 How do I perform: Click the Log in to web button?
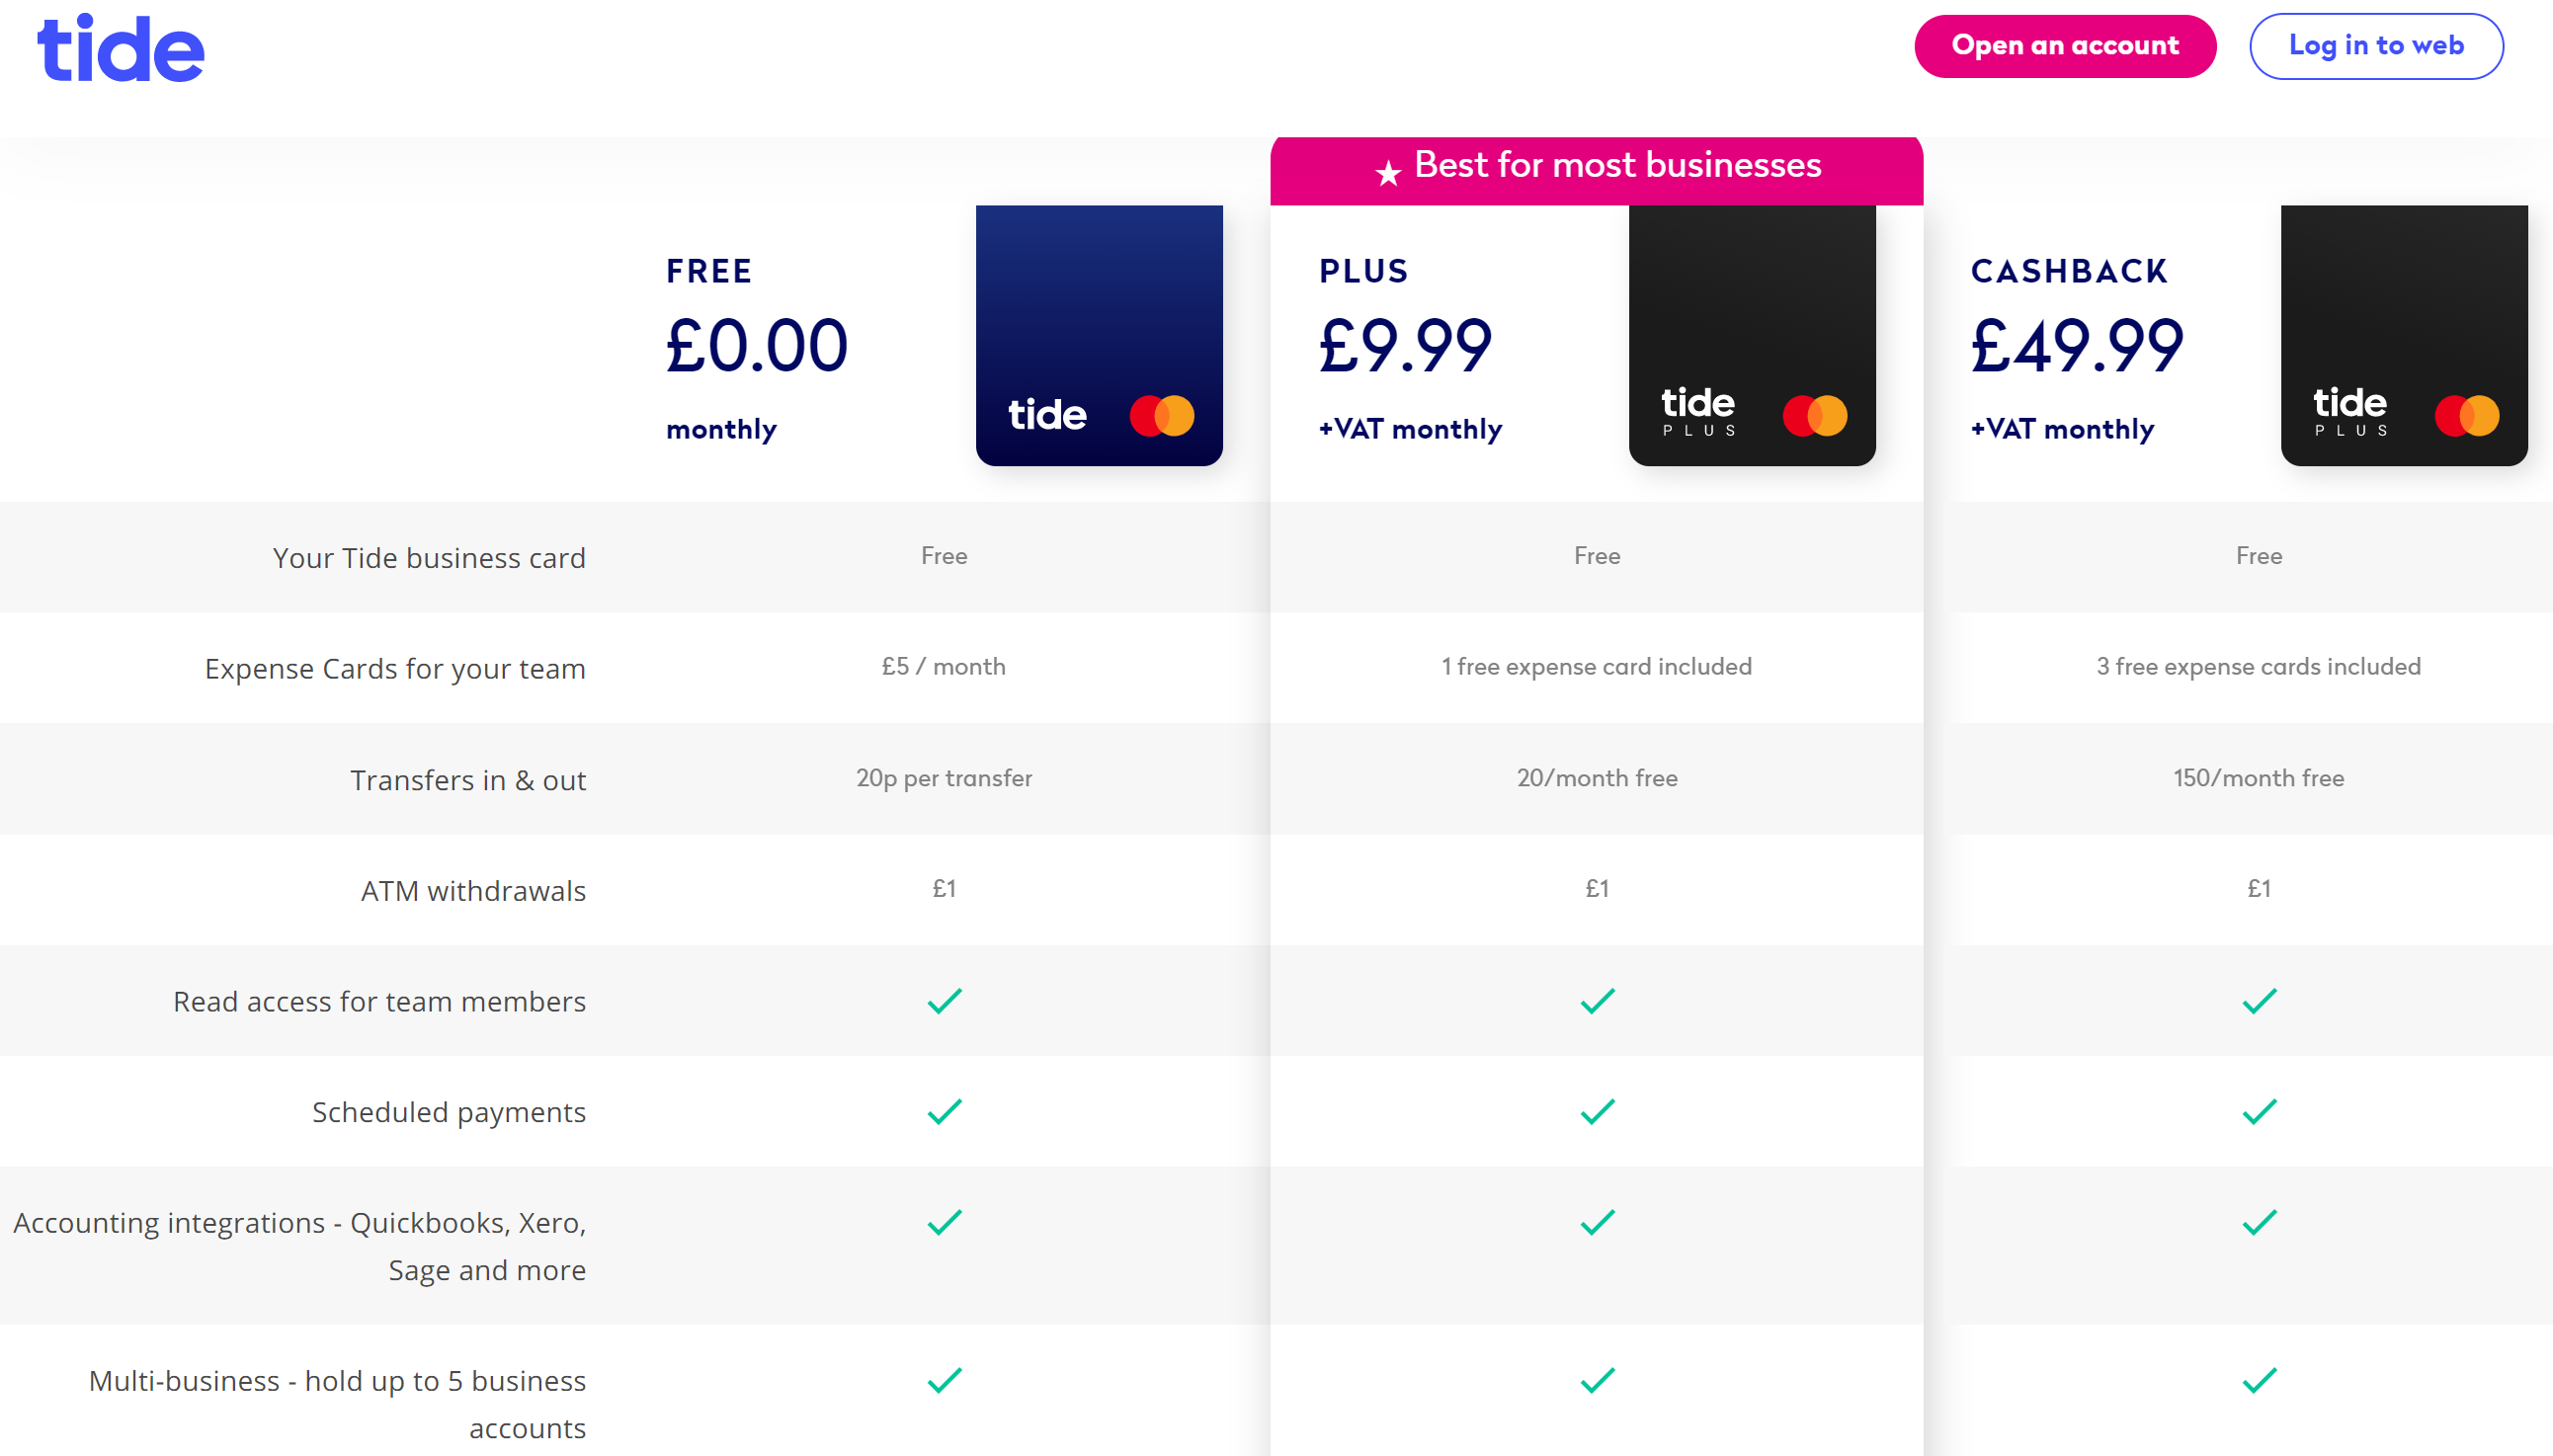tap(2375, 46)
